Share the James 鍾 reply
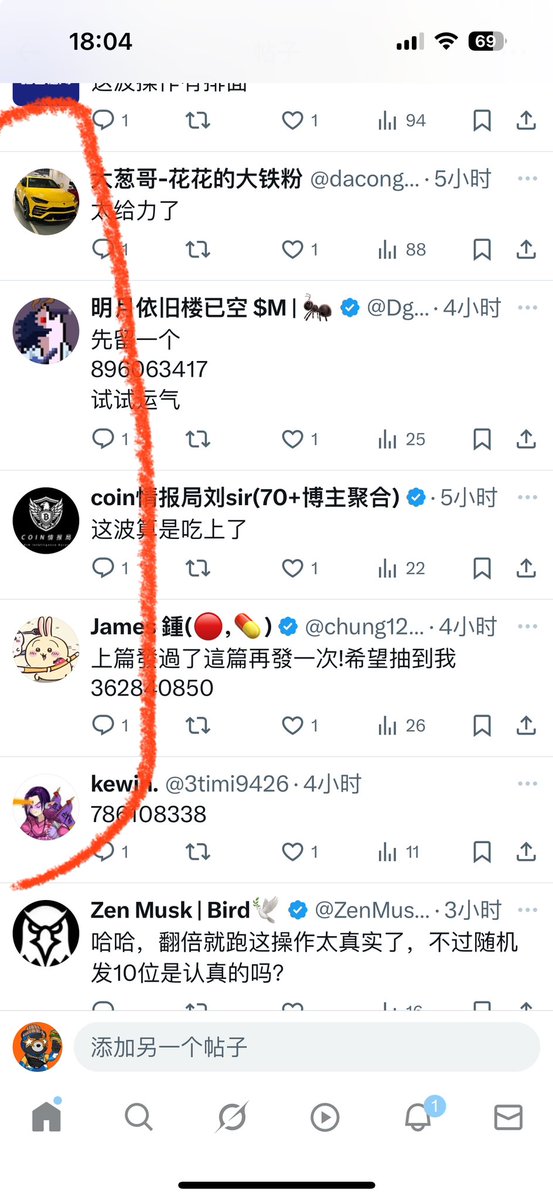The height and width of the screenshot is (1200, 553). point(526,725)
